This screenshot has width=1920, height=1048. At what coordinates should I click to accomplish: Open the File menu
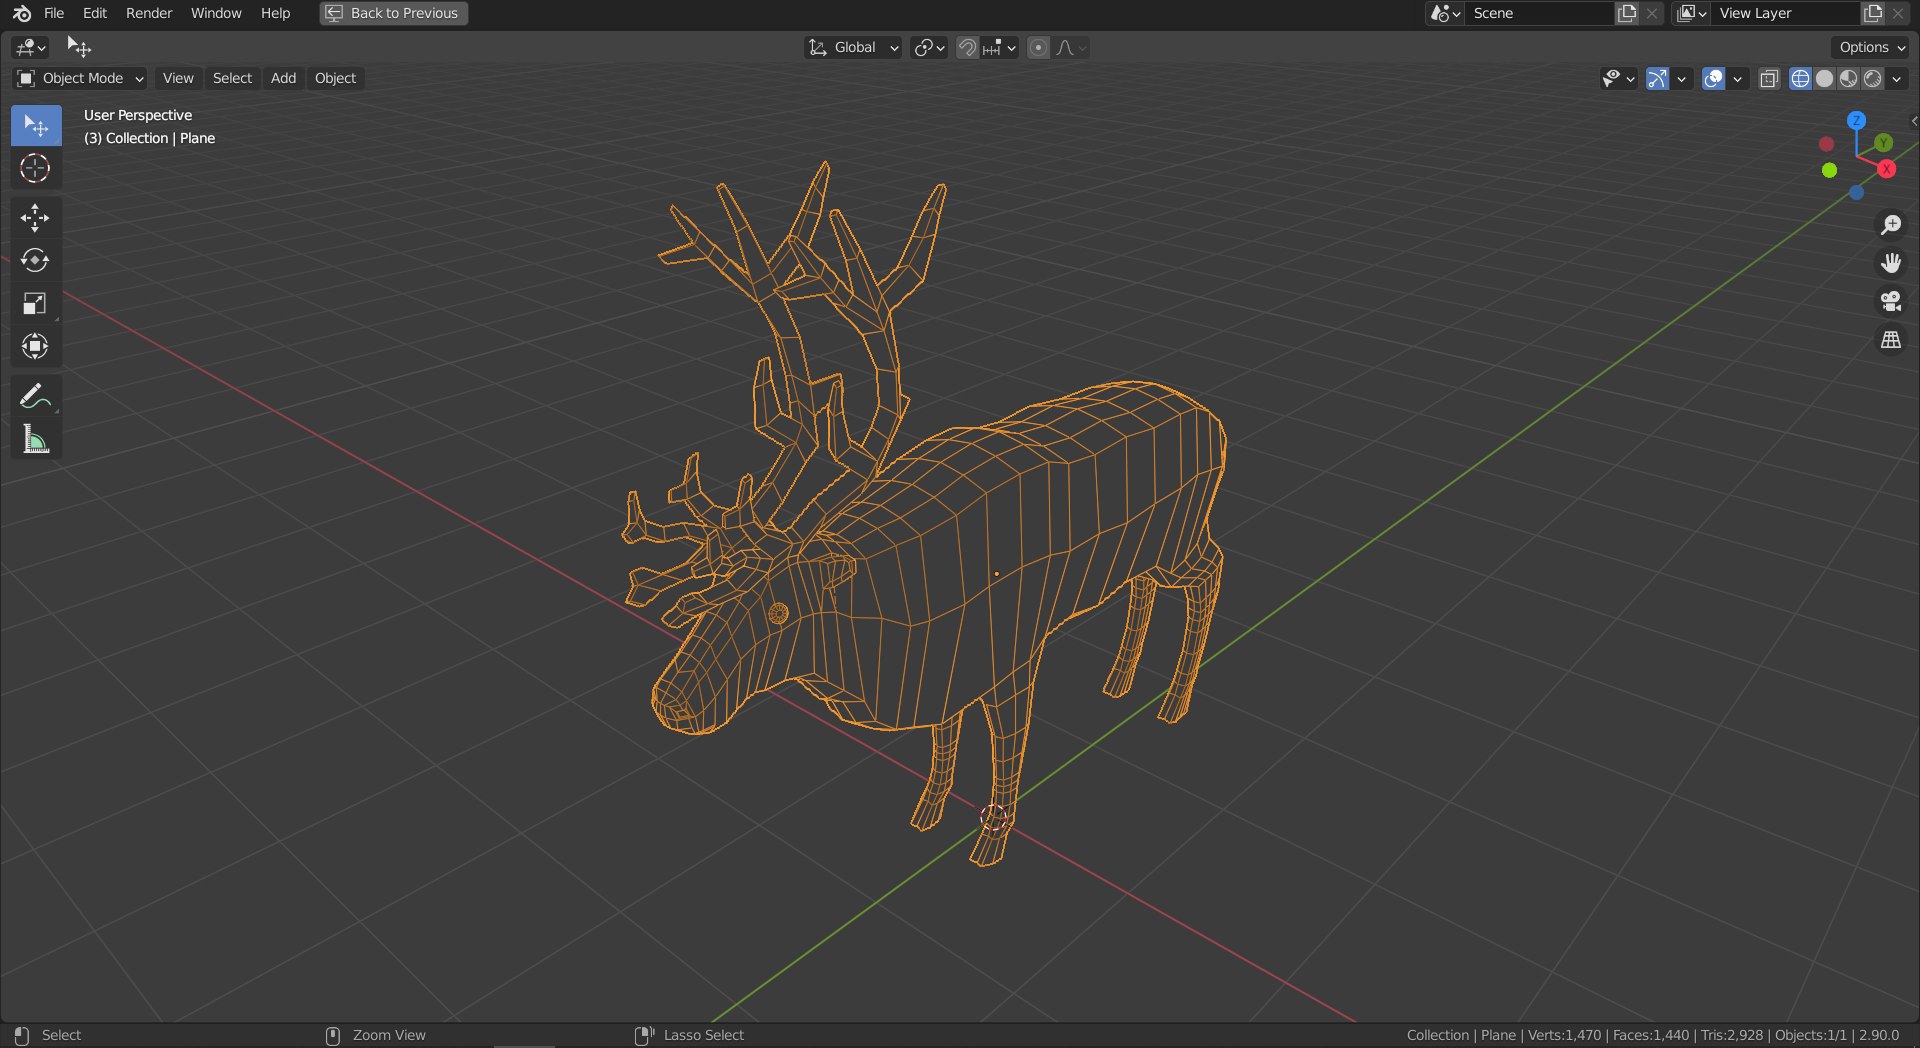point(54,13)
